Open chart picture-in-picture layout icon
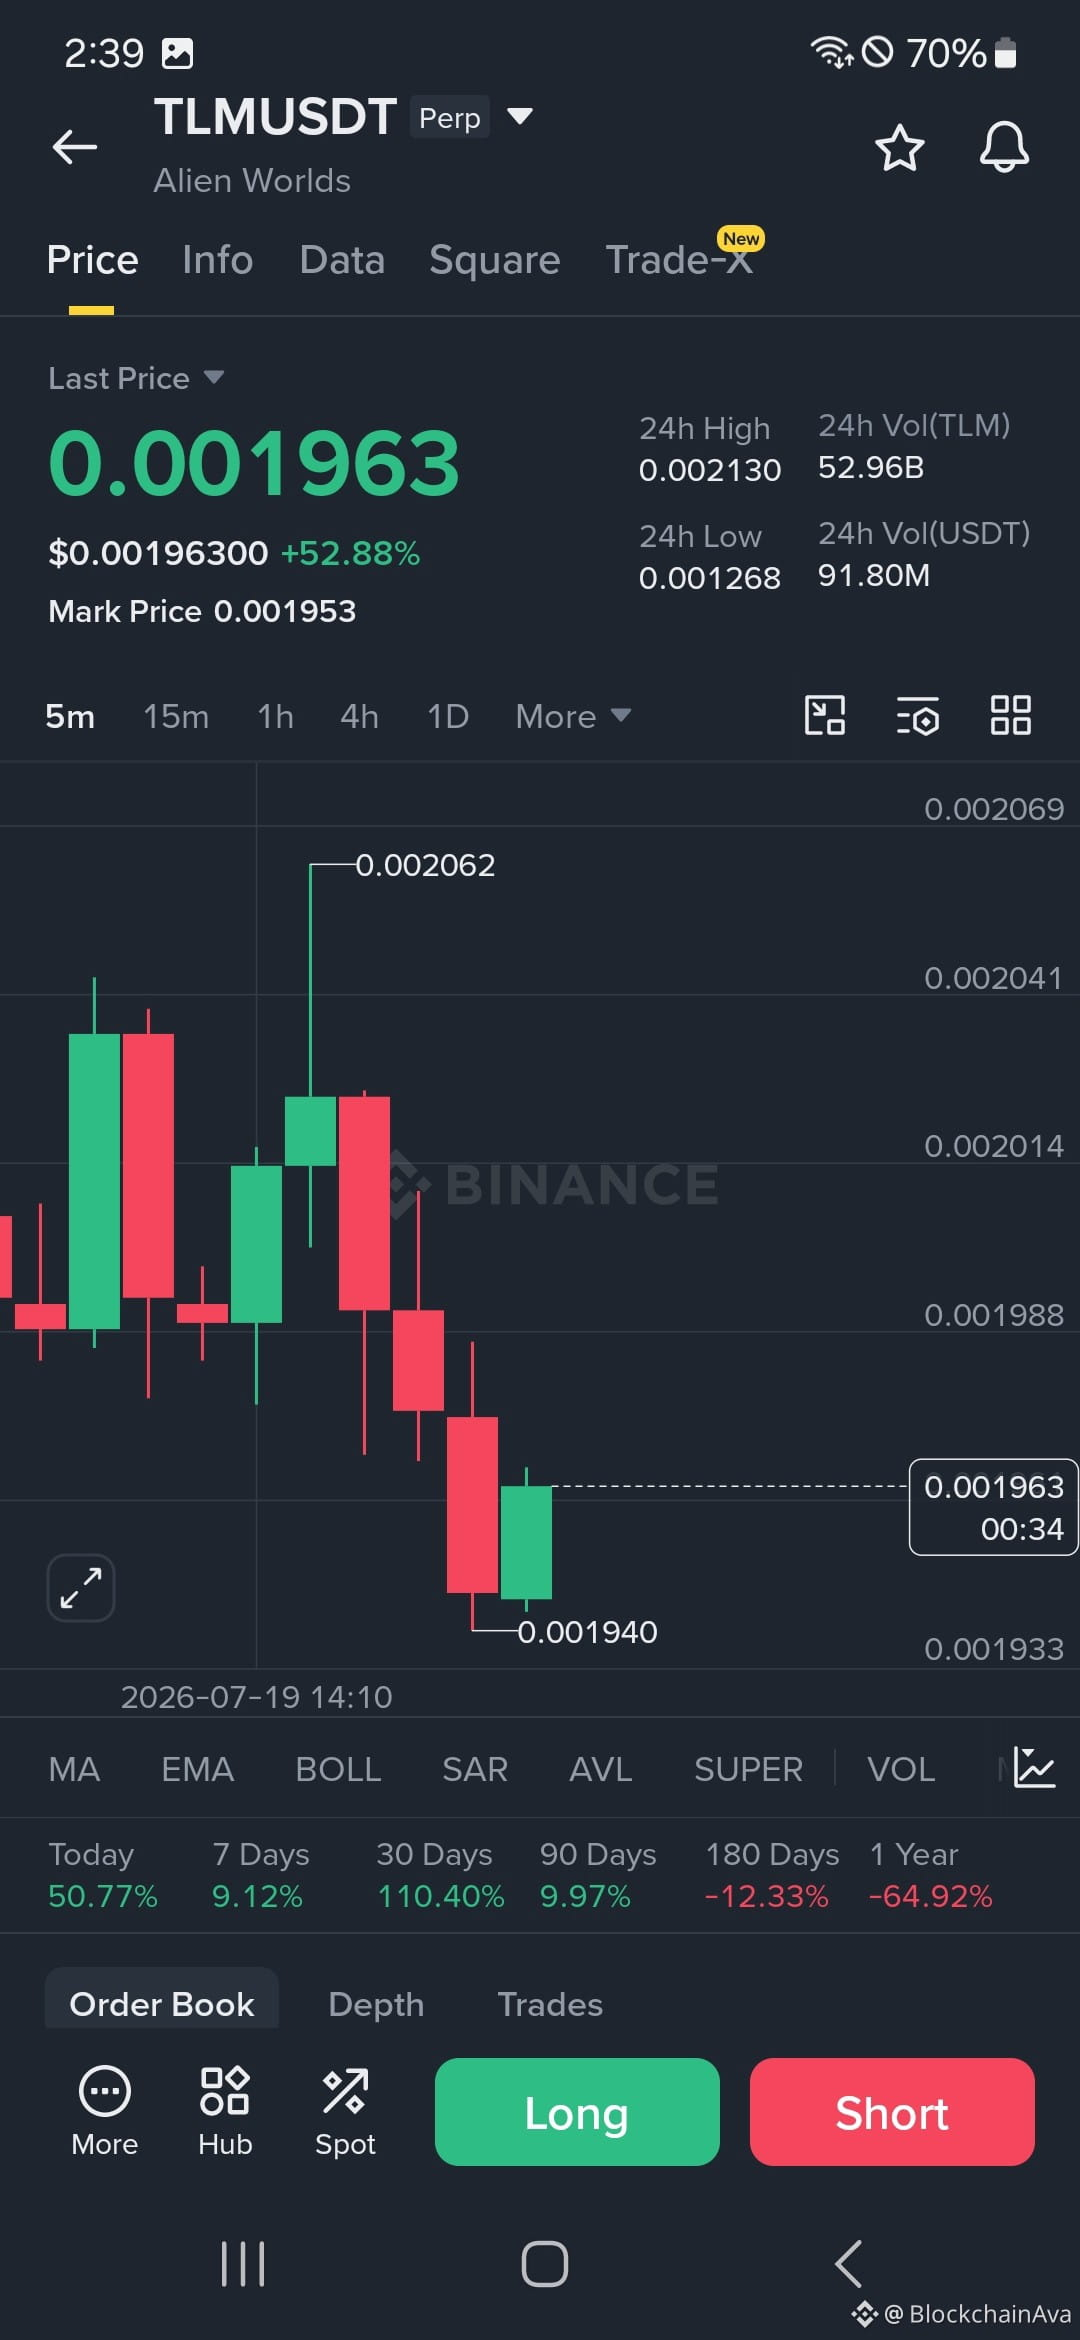Viewport: 1080px width, 2340px height. (x=825, y=716)
